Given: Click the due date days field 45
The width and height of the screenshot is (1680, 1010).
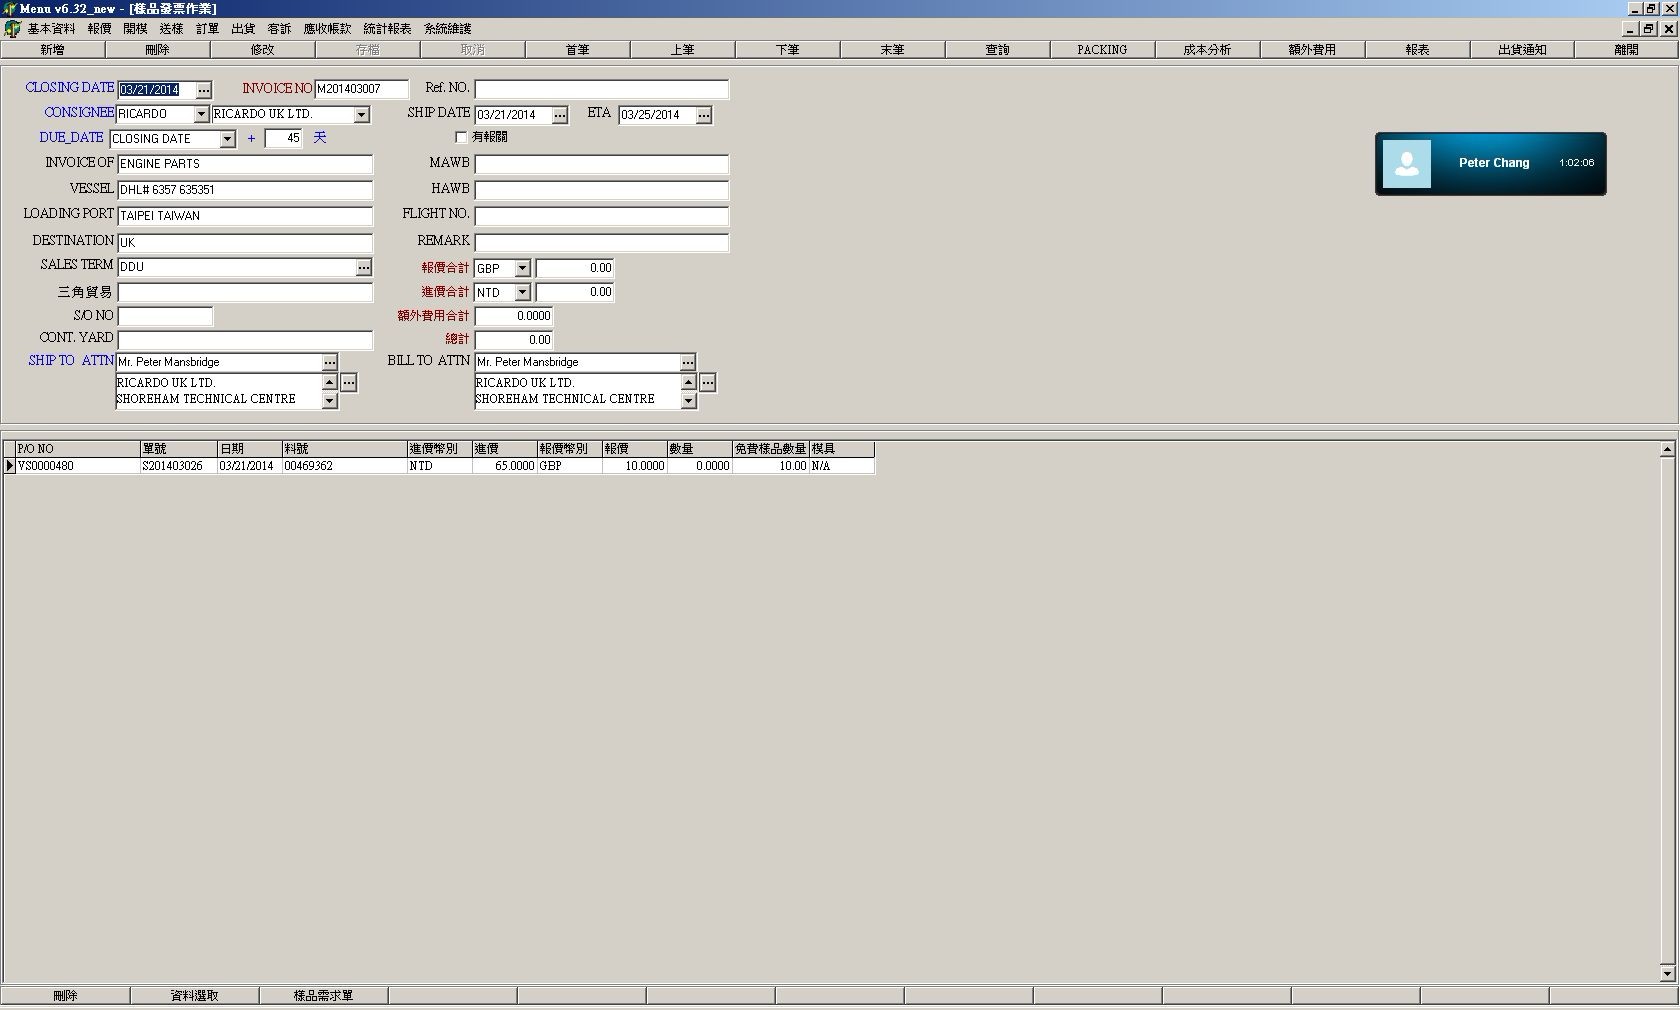Looking at the screenshot, I should pyautogui.click(x=284, y=139).
